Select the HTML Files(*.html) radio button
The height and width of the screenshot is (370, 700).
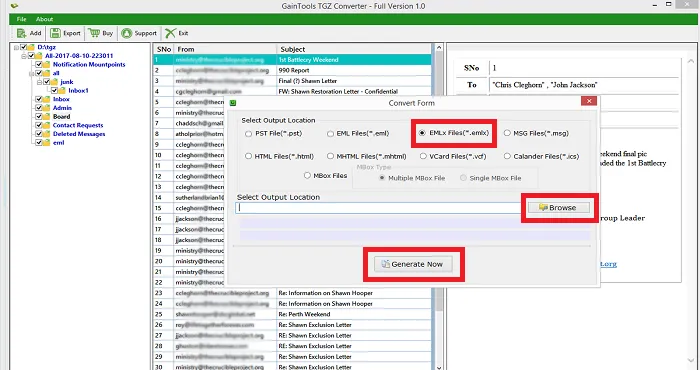coord(248,156)
